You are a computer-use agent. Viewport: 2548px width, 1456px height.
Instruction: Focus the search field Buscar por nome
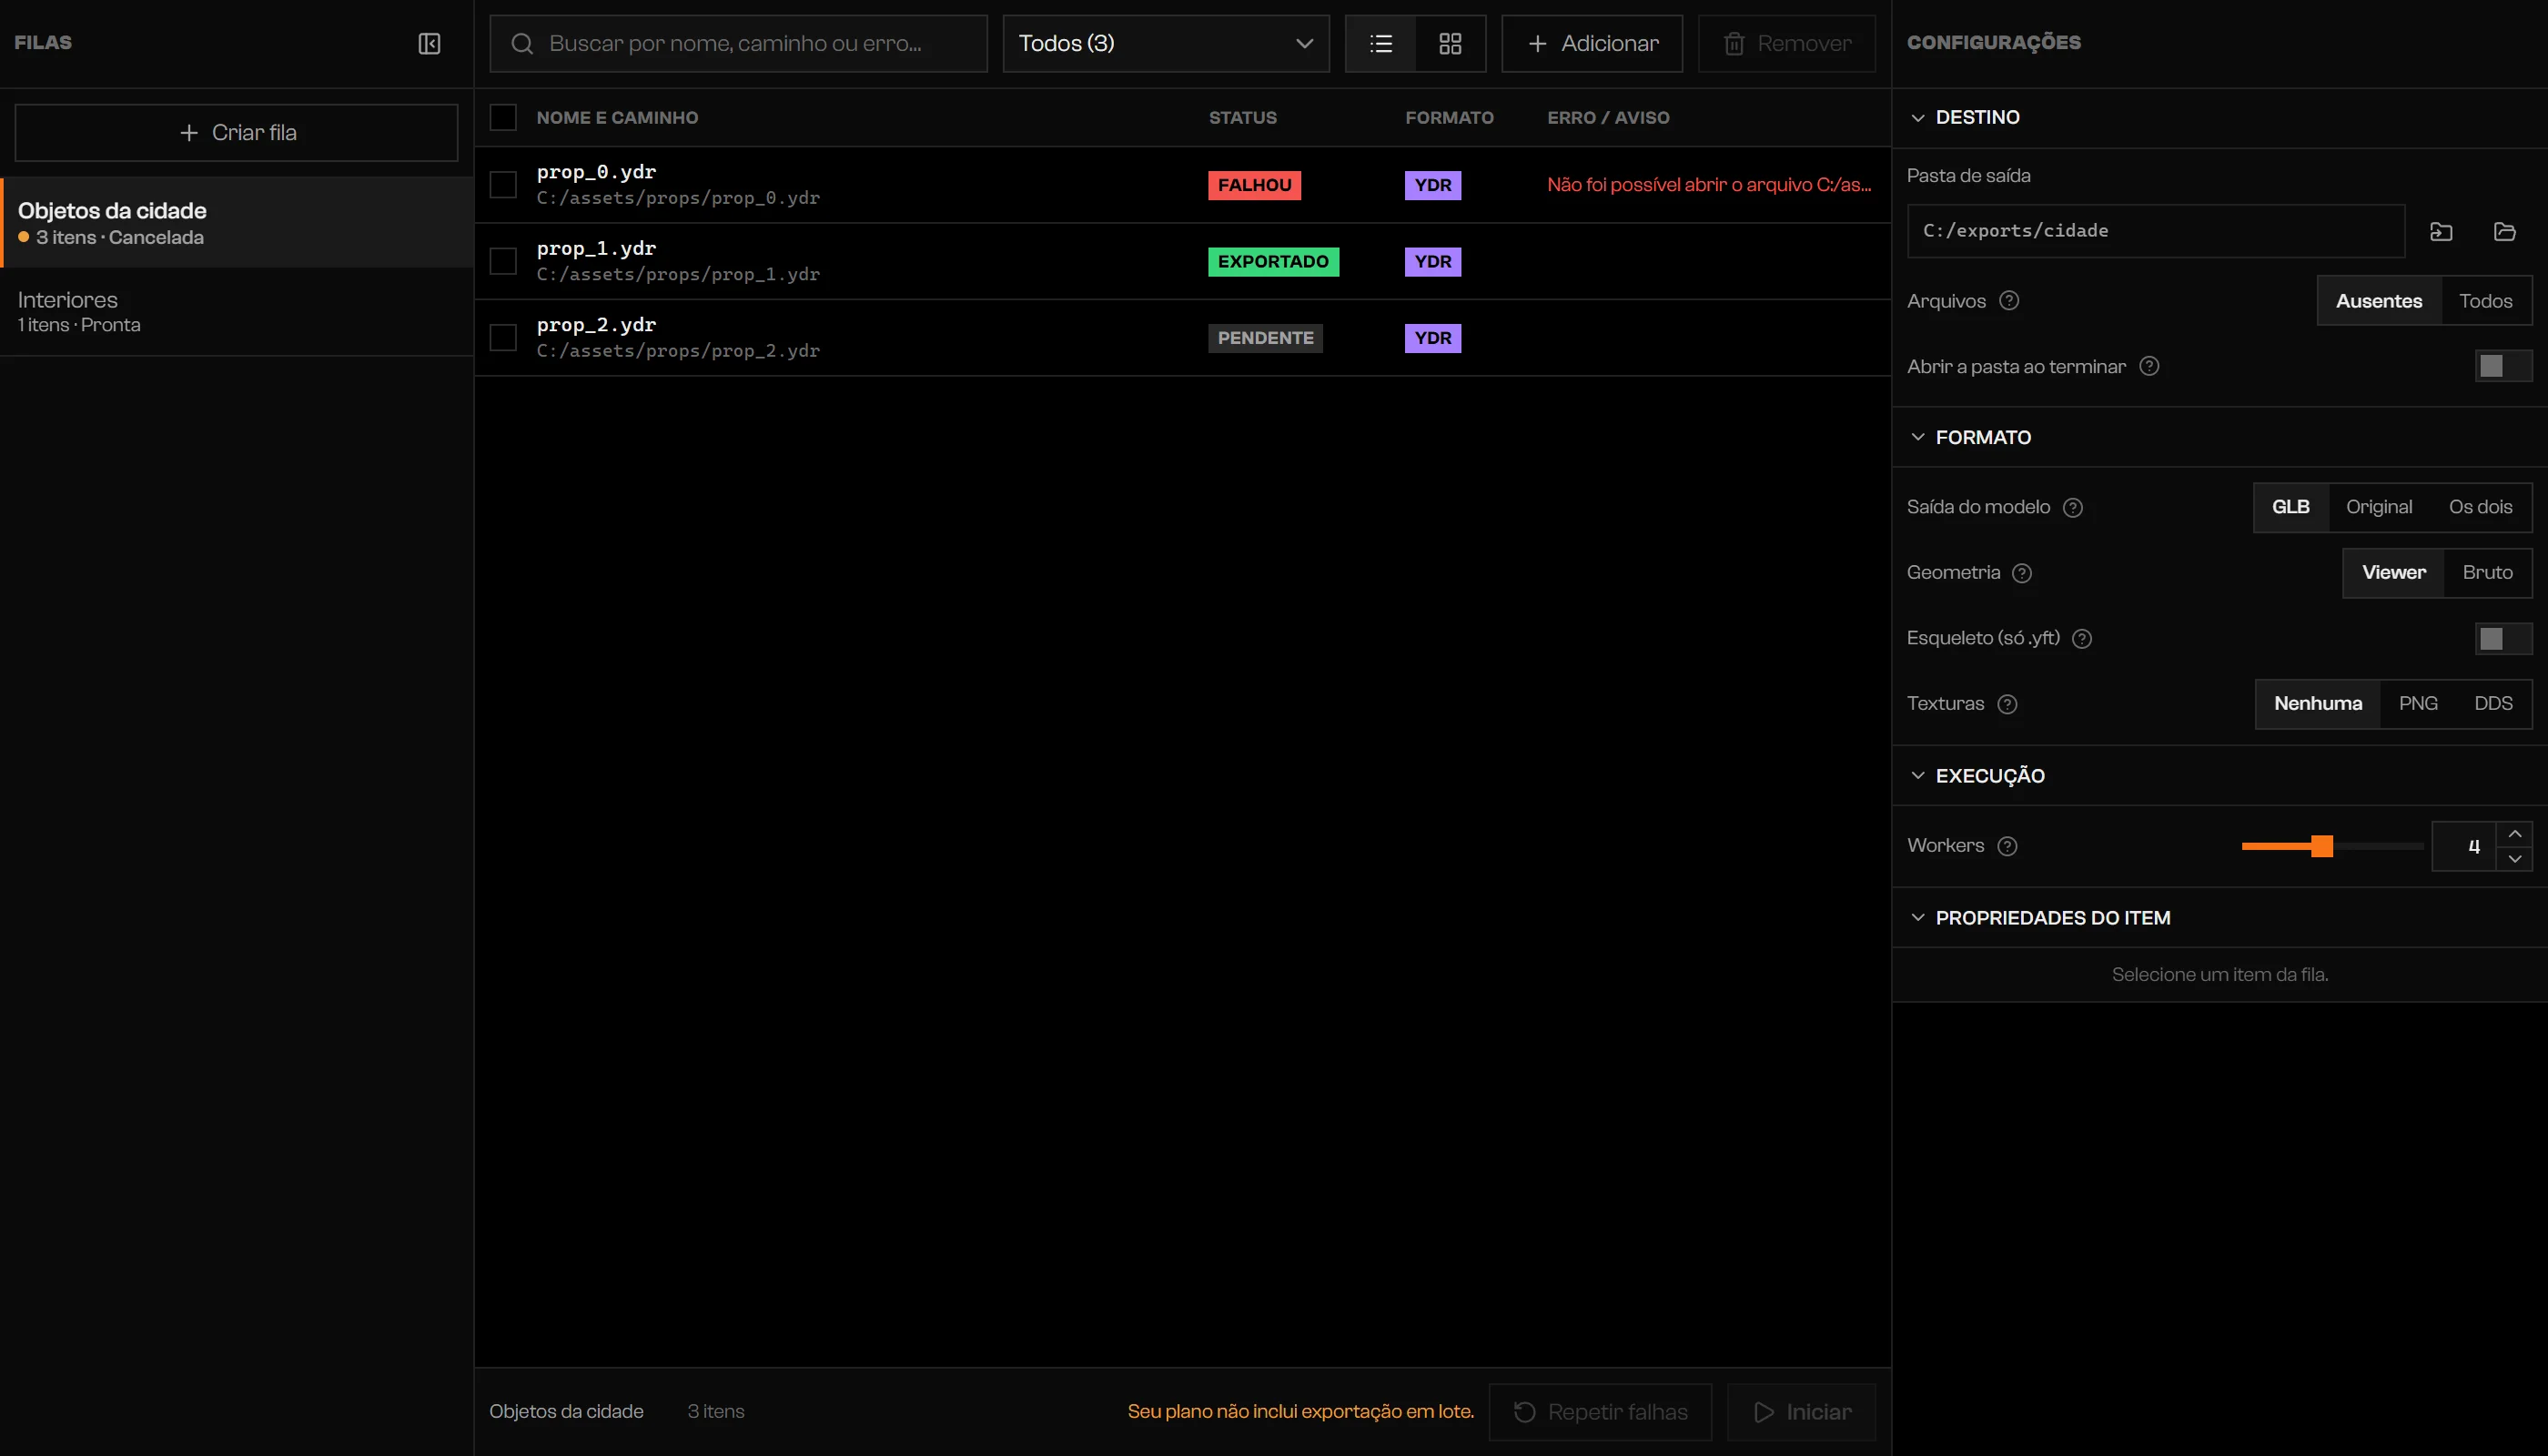tap(738, 43)
